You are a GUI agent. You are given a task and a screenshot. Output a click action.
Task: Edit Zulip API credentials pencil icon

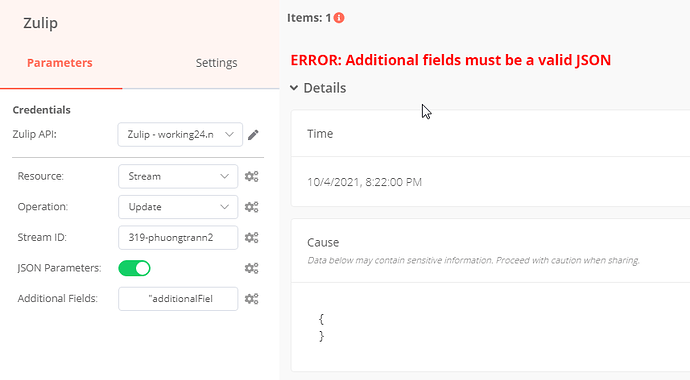(253, 135)
